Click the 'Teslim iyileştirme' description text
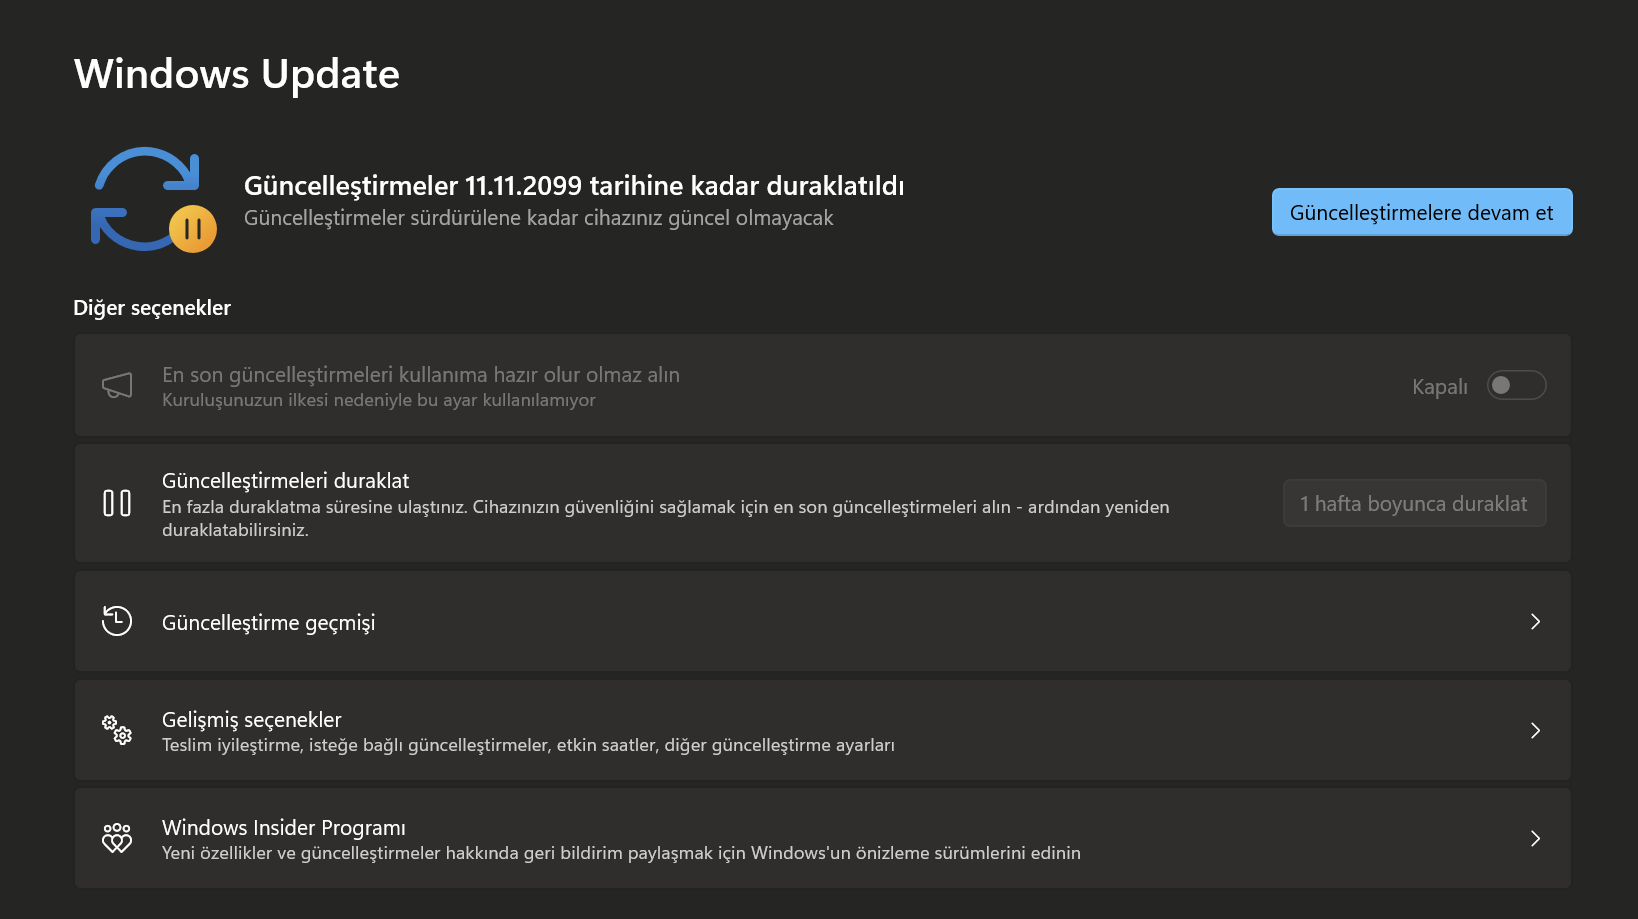 pyautogui.click(x=528, y=745)
